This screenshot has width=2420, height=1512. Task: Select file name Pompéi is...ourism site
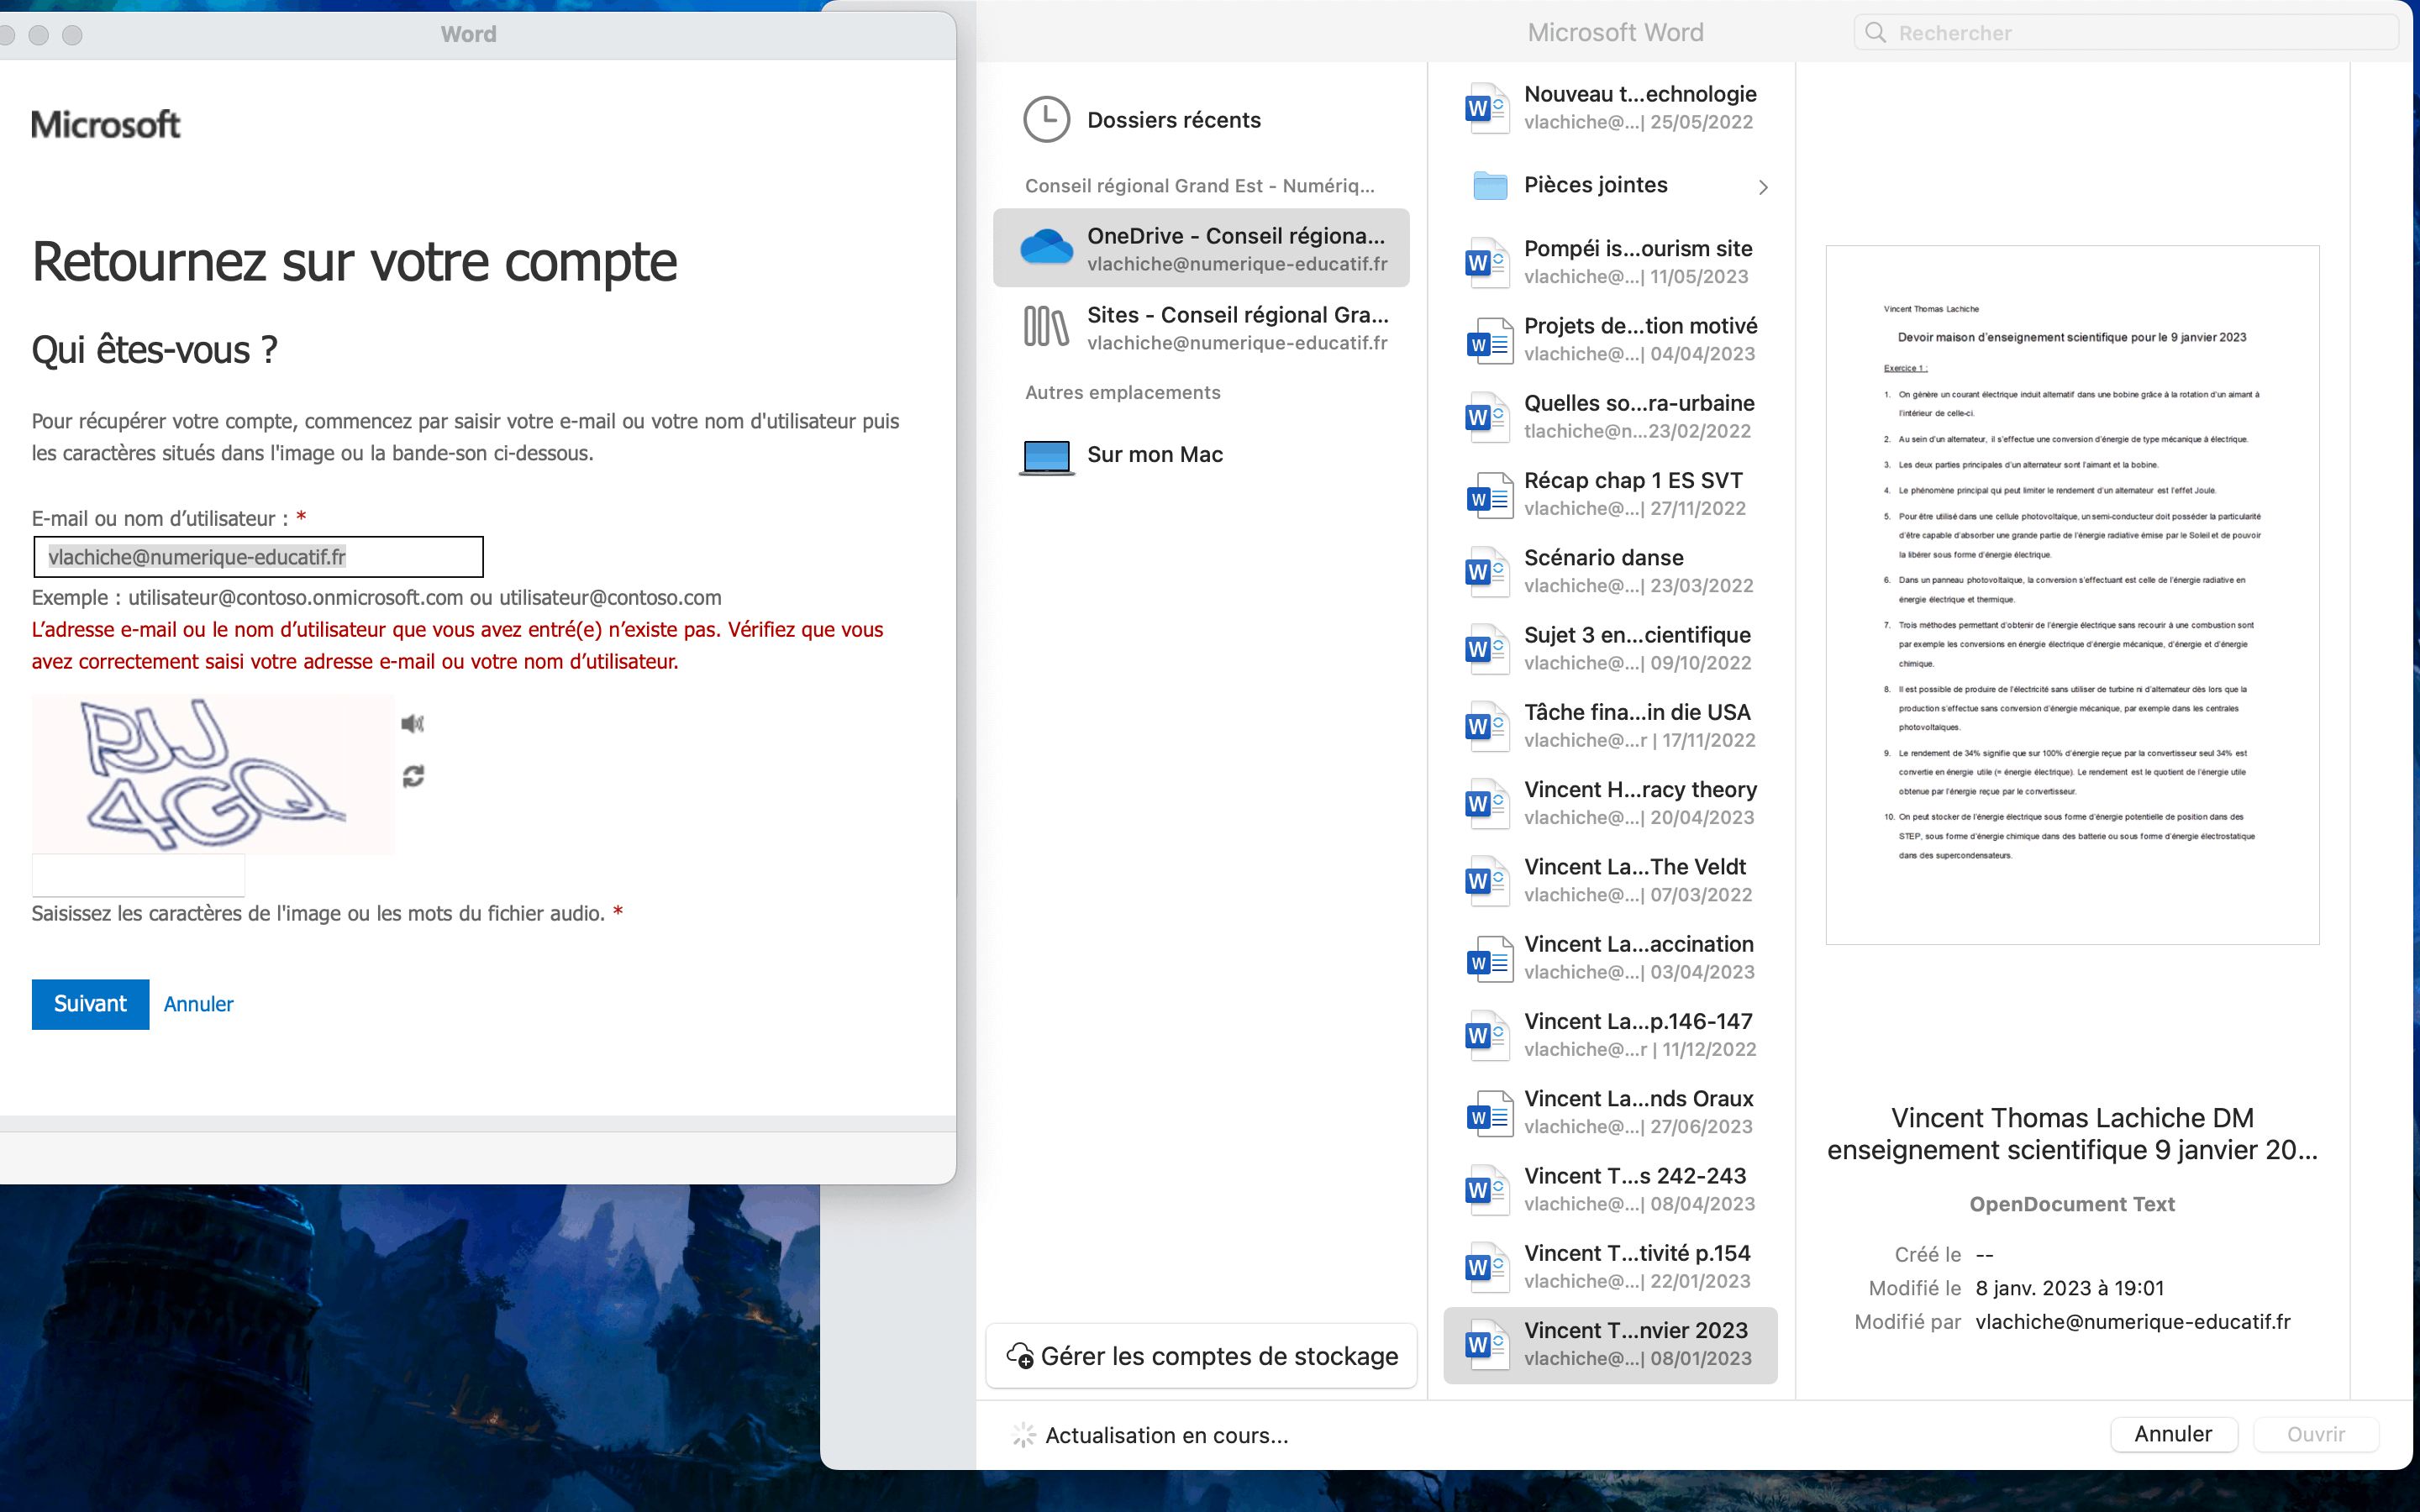click(x=1638, y=249)
